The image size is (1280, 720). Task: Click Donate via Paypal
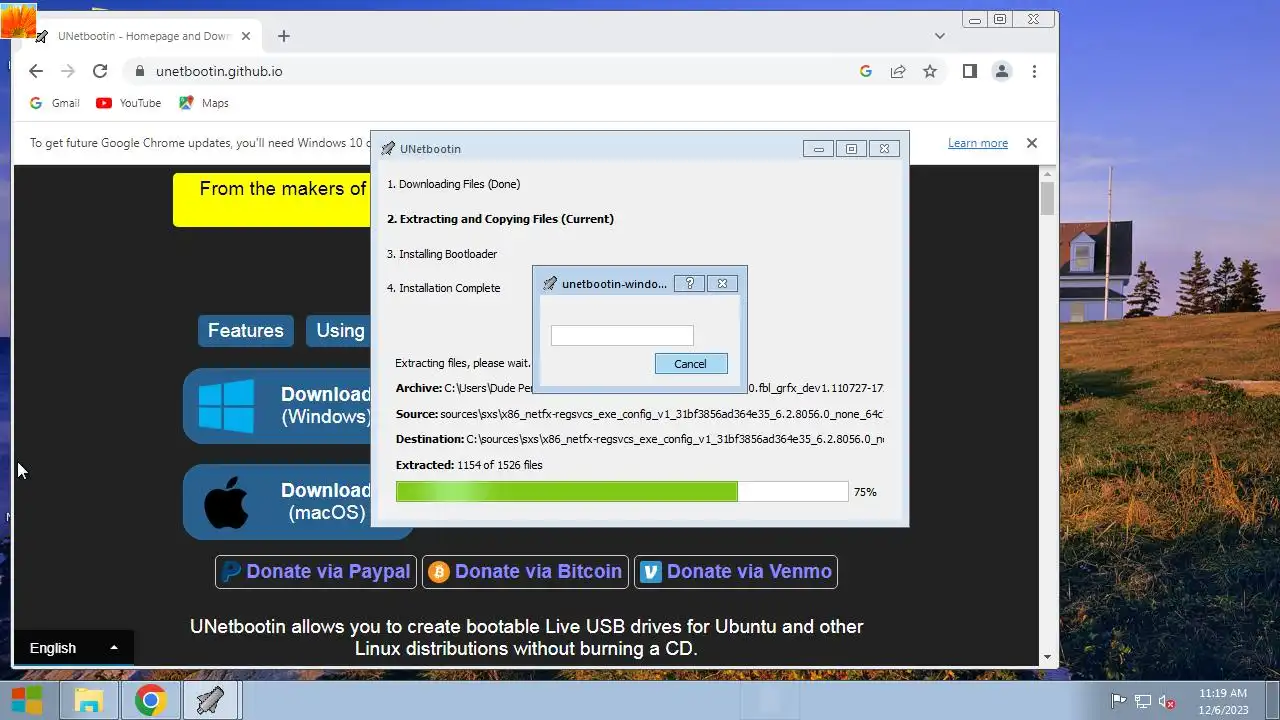pyautogui.click(x=316, y=571)
